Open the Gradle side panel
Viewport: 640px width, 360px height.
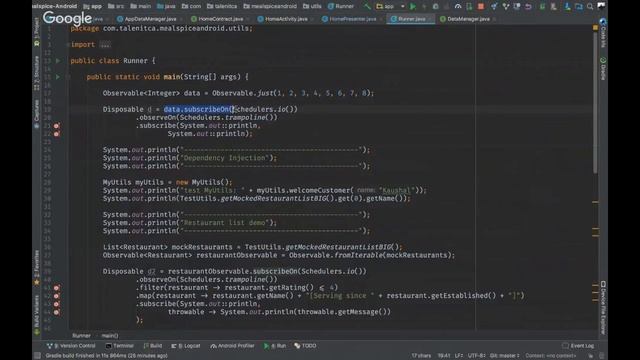point(603,68)
